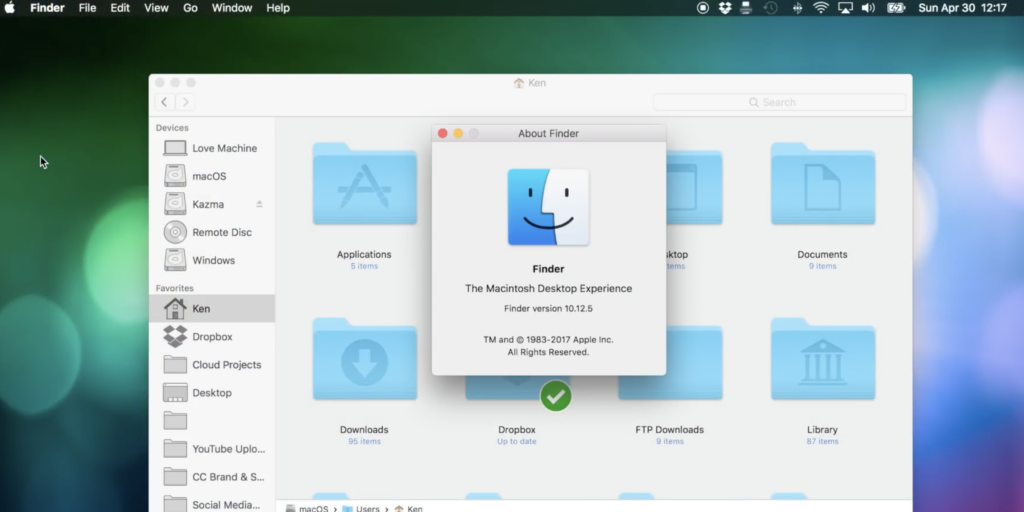Click 'The Macintosh Desktop Experience' text
1024x512 pixels.
pyautogui.click(x=549, y=289)
